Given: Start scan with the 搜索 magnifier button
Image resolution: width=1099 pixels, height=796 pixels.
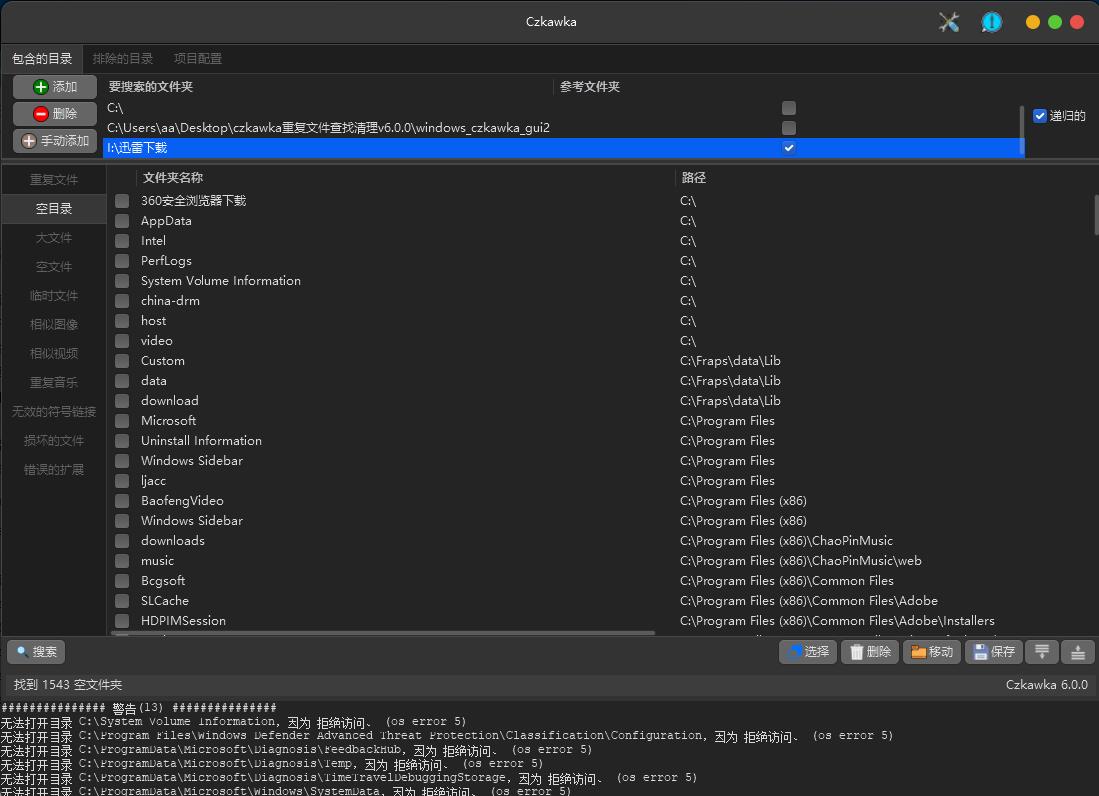Looking at the screenshot, I should point(36,652).
